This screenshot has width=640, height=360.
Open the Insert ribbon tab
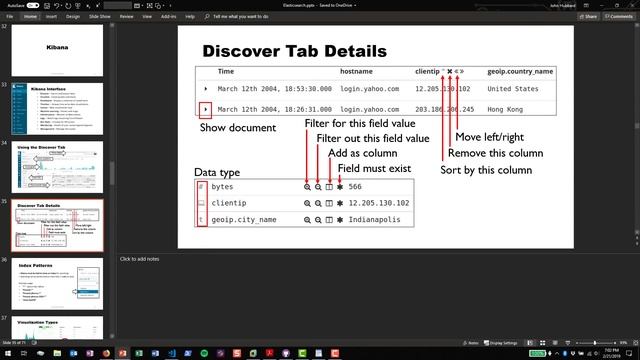(51, 17)
